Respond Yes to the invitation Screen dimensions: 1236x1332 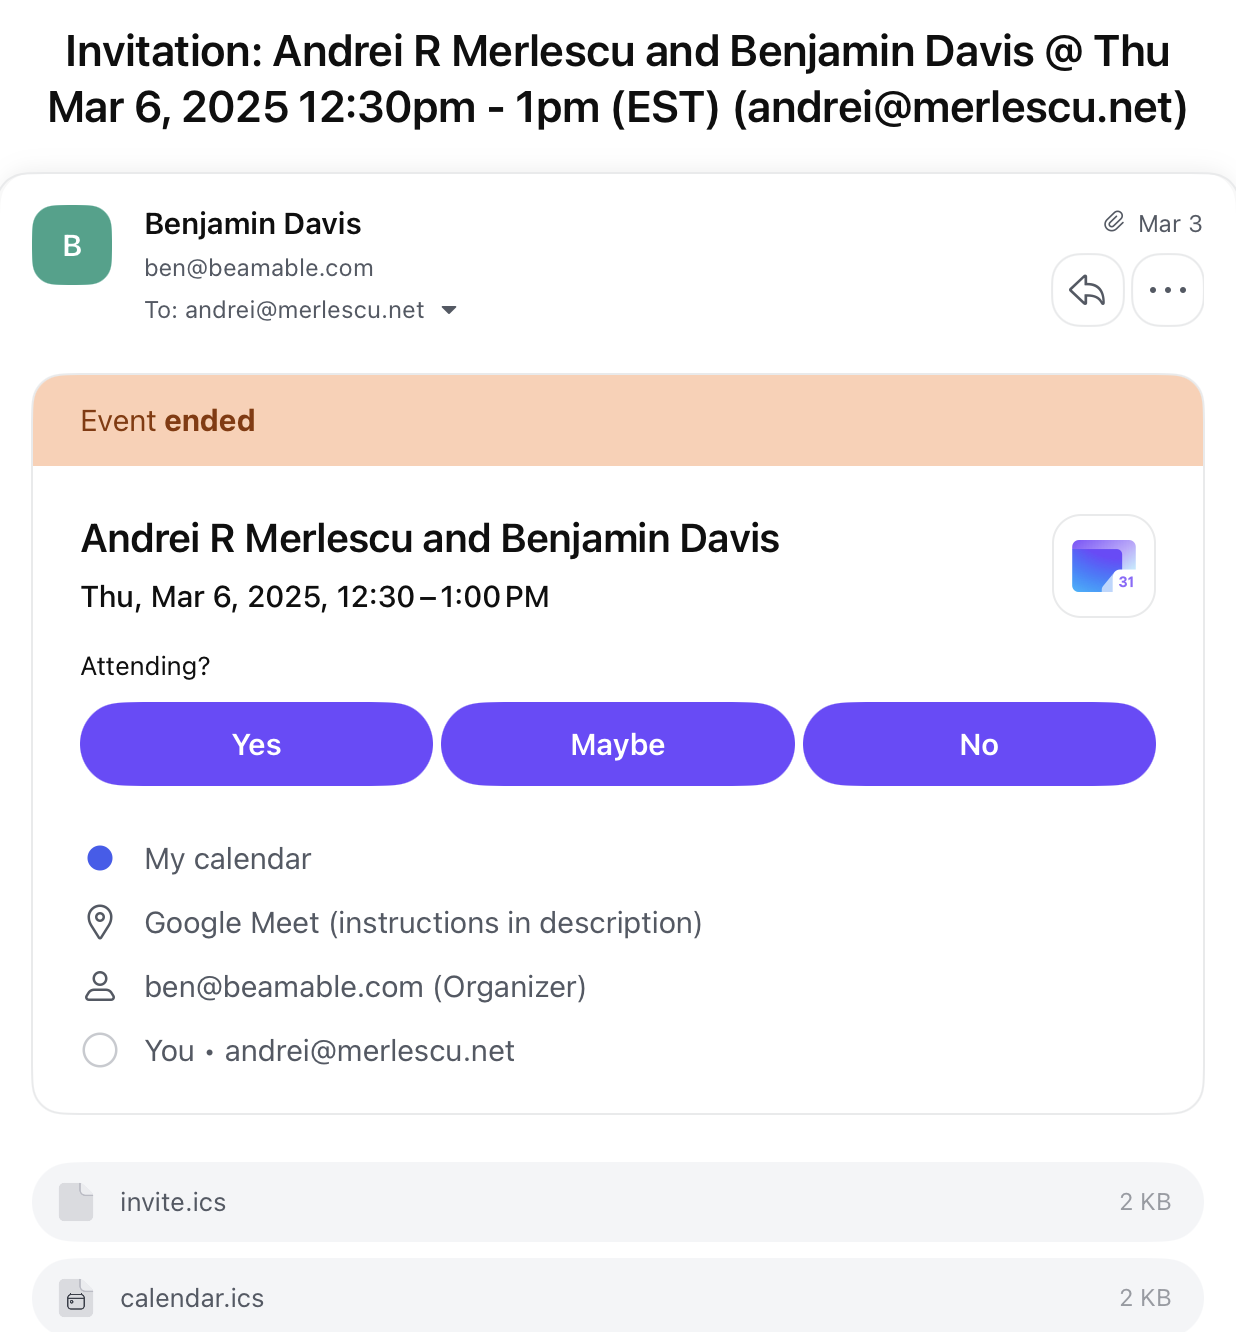click(x=256, y=744)
